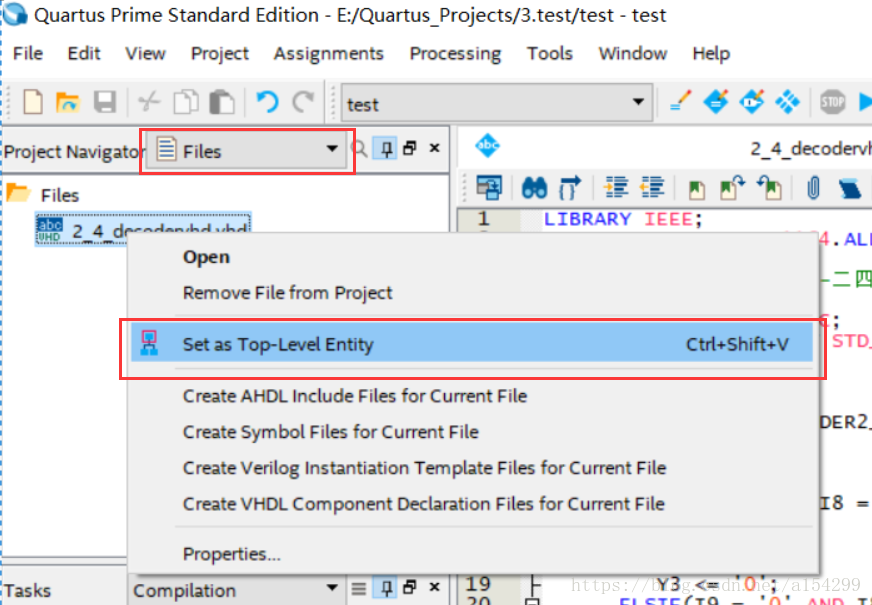
Task: Click the Cut scissors icon
Action: point(149,102)
